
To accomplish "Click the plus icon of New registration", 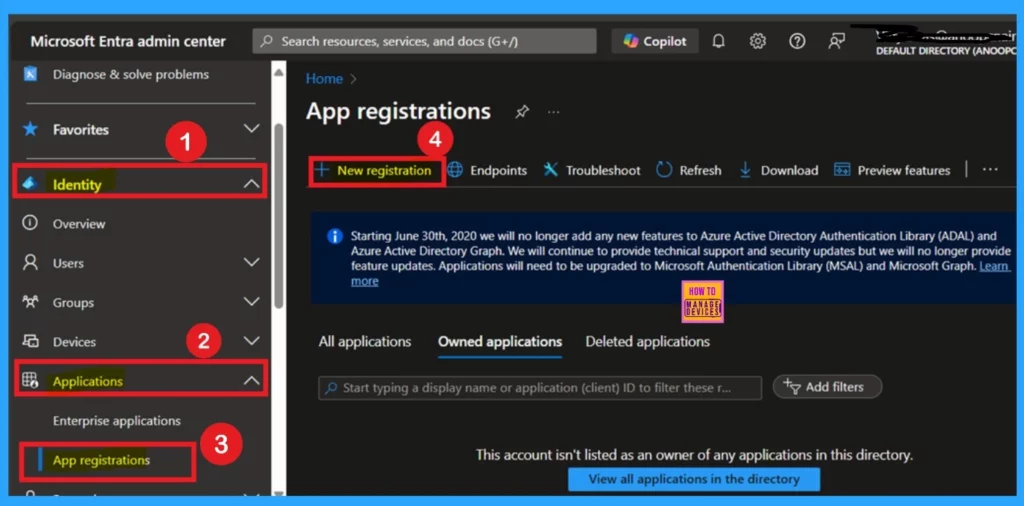I will point(321,170).
